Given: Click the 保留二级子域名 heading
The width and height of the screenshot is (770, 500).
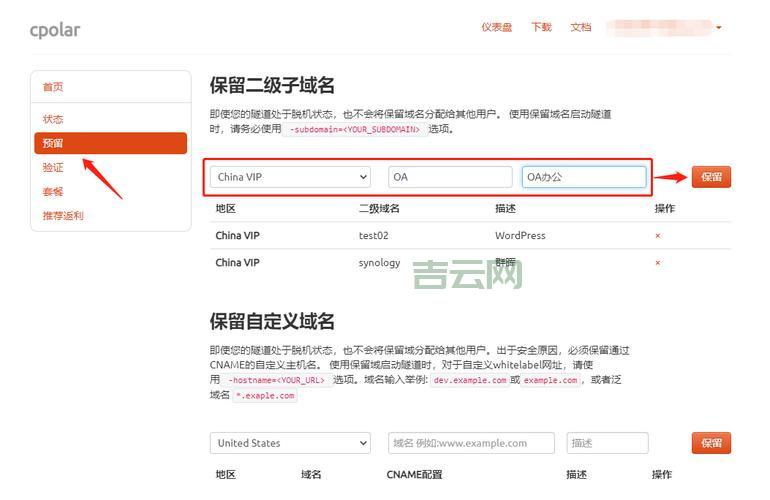Looking at the screenshot, I should [x=272, y=85].
